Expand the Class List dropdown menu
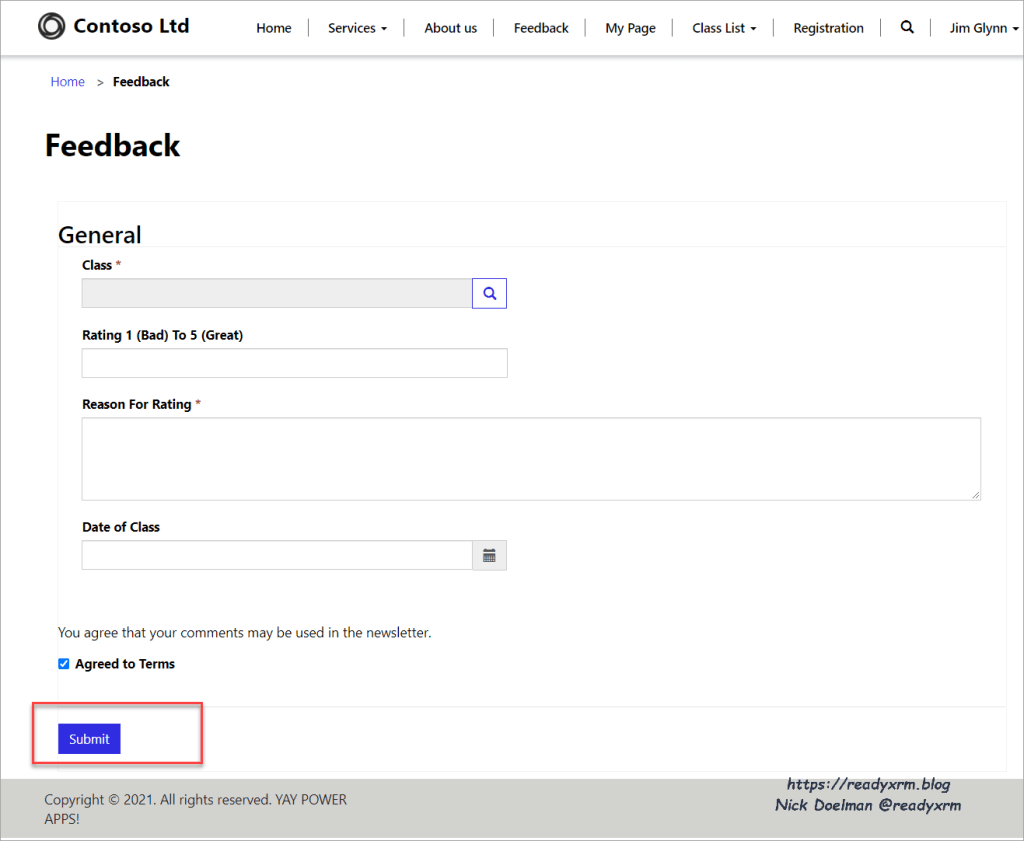The width and height of the screenshot is (1024, 841). point(724,28)
